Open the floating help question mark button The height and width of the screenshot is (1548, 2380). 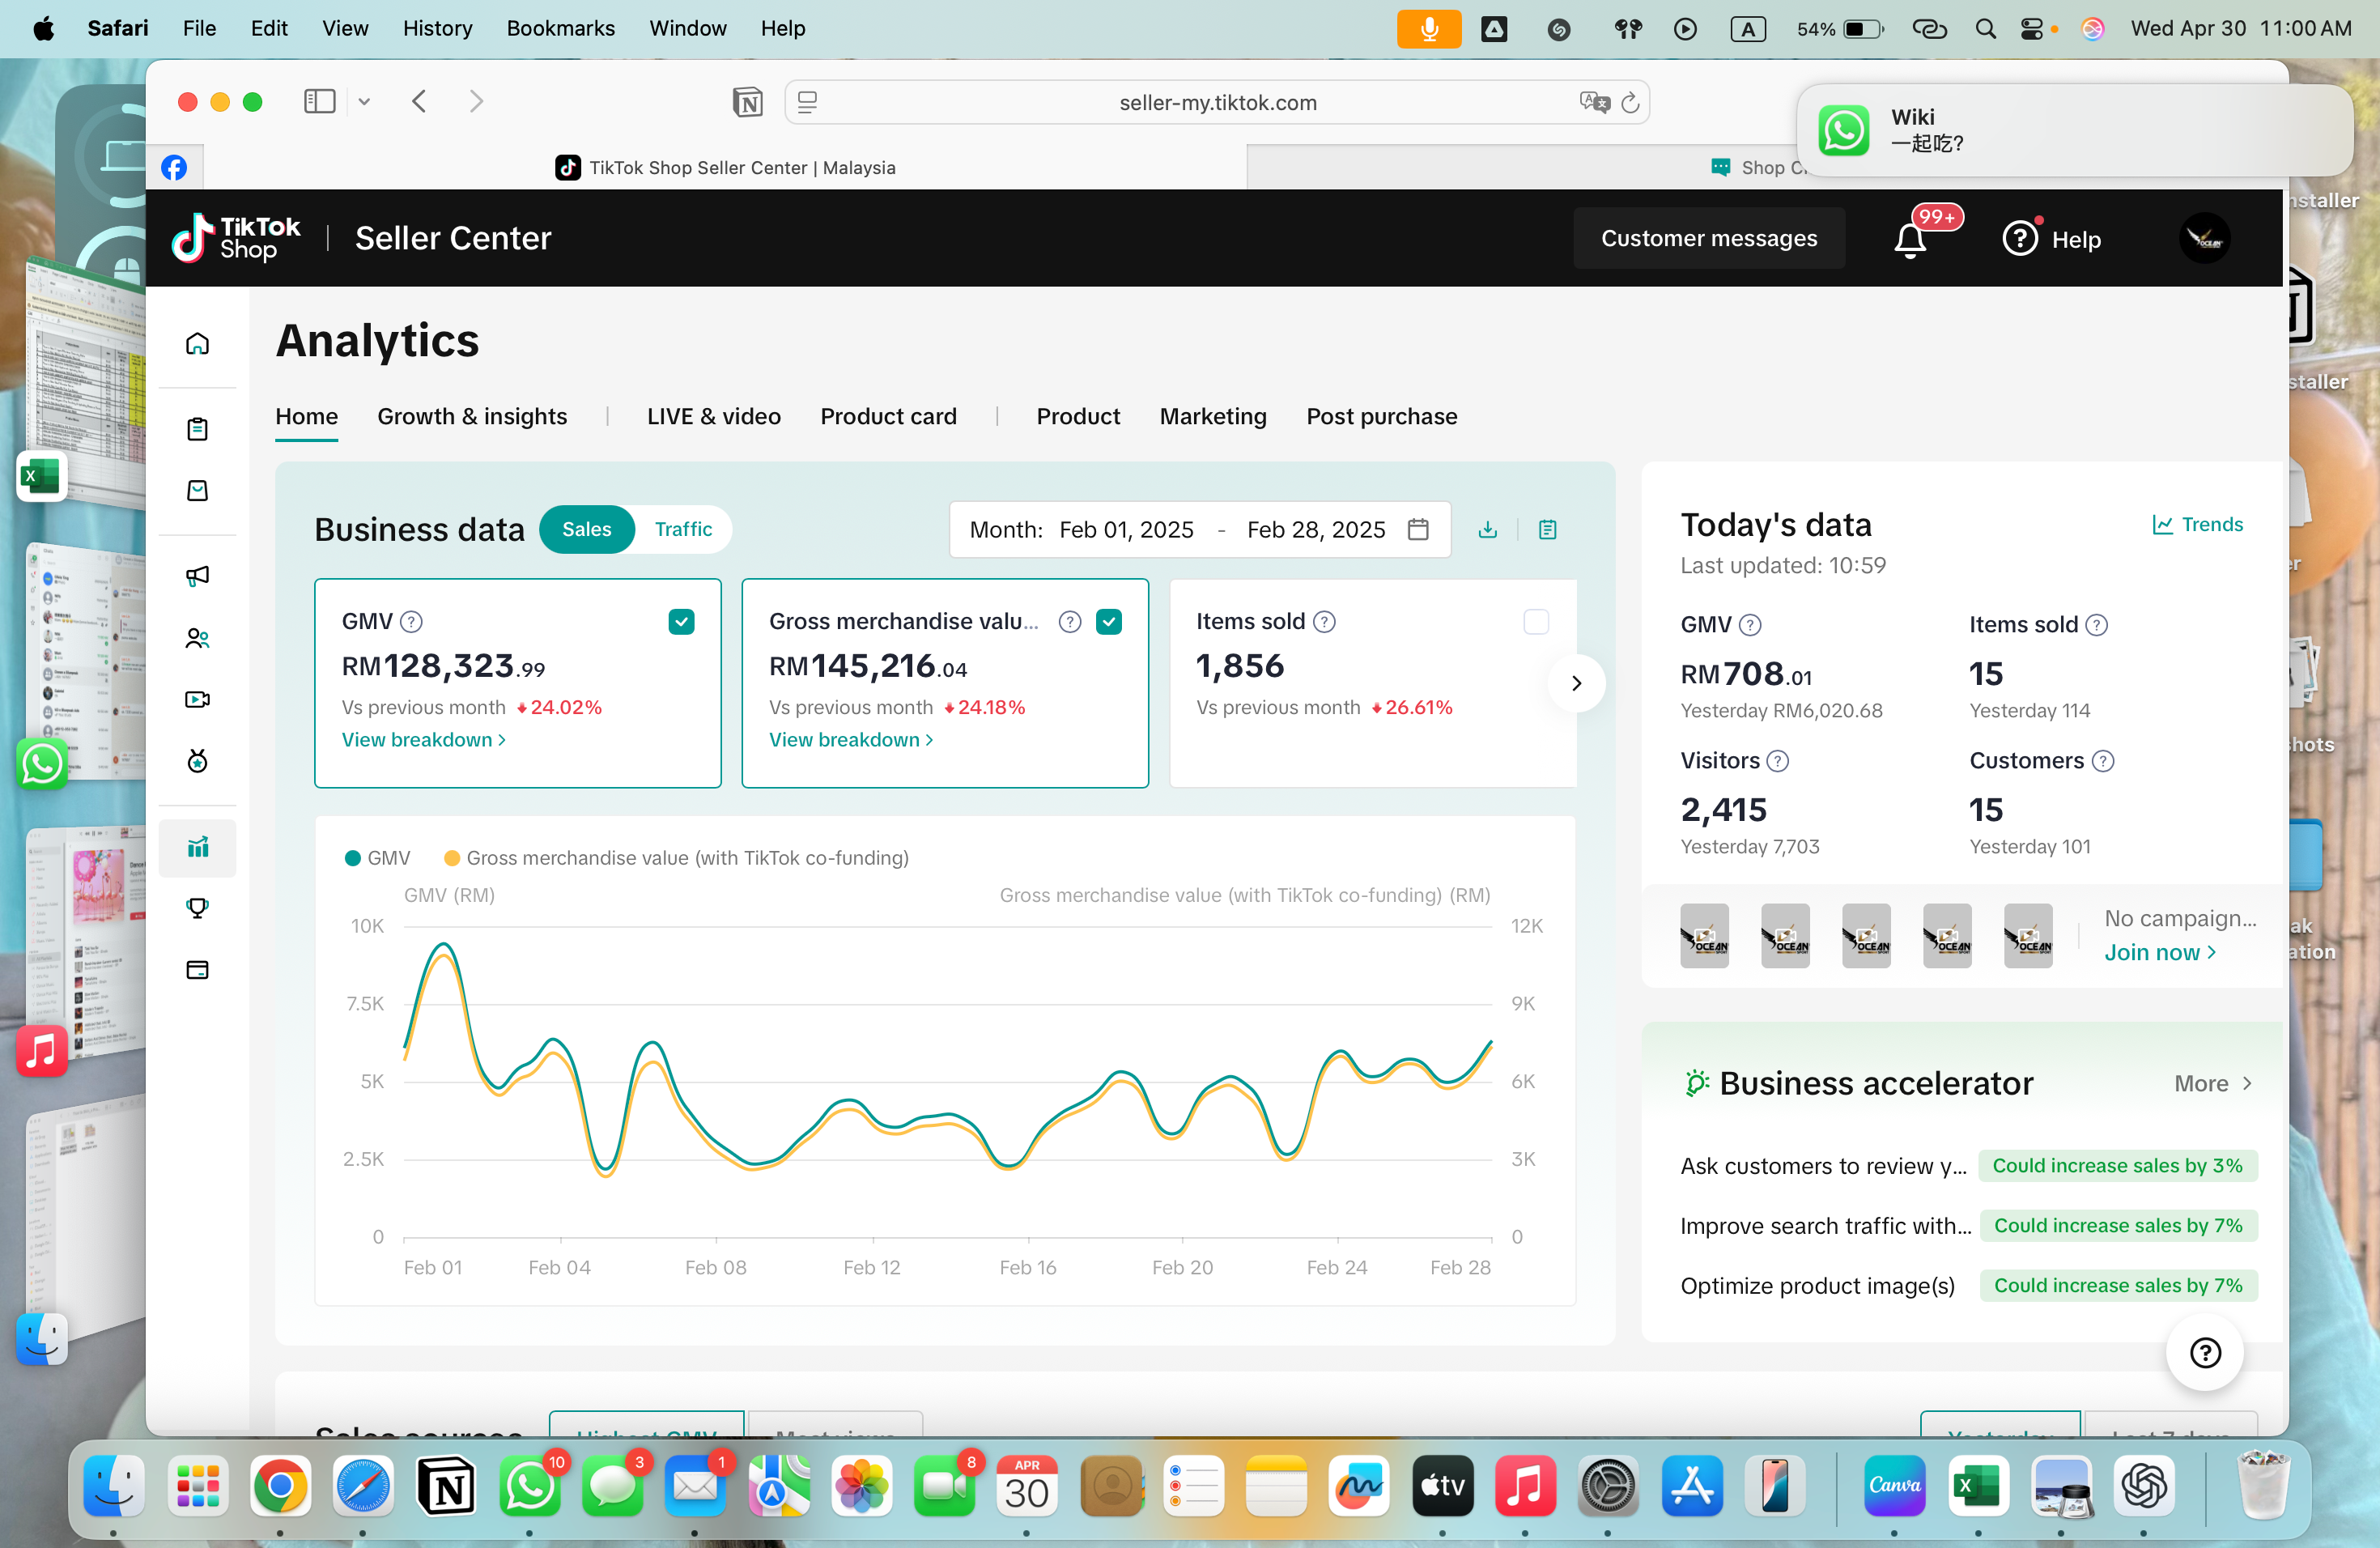2205,1353
